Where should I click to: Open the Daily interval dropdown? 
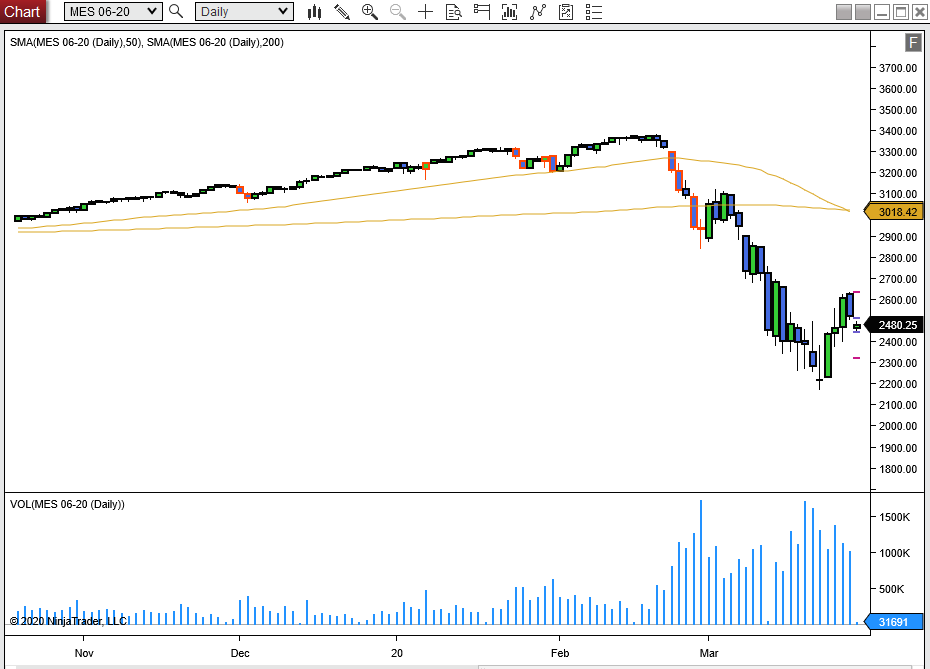pyautogui.click(x=244, y=11)
